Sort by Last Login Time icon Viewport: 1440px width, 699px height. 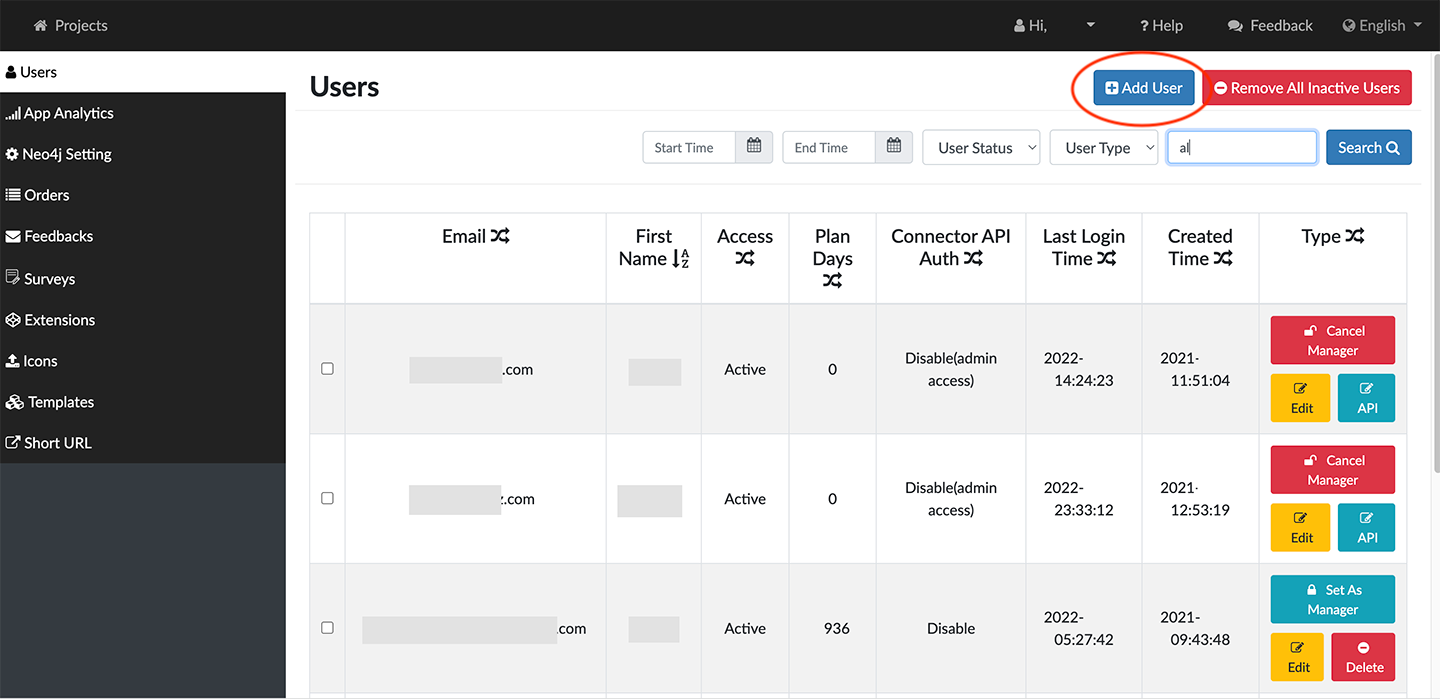1106,259
